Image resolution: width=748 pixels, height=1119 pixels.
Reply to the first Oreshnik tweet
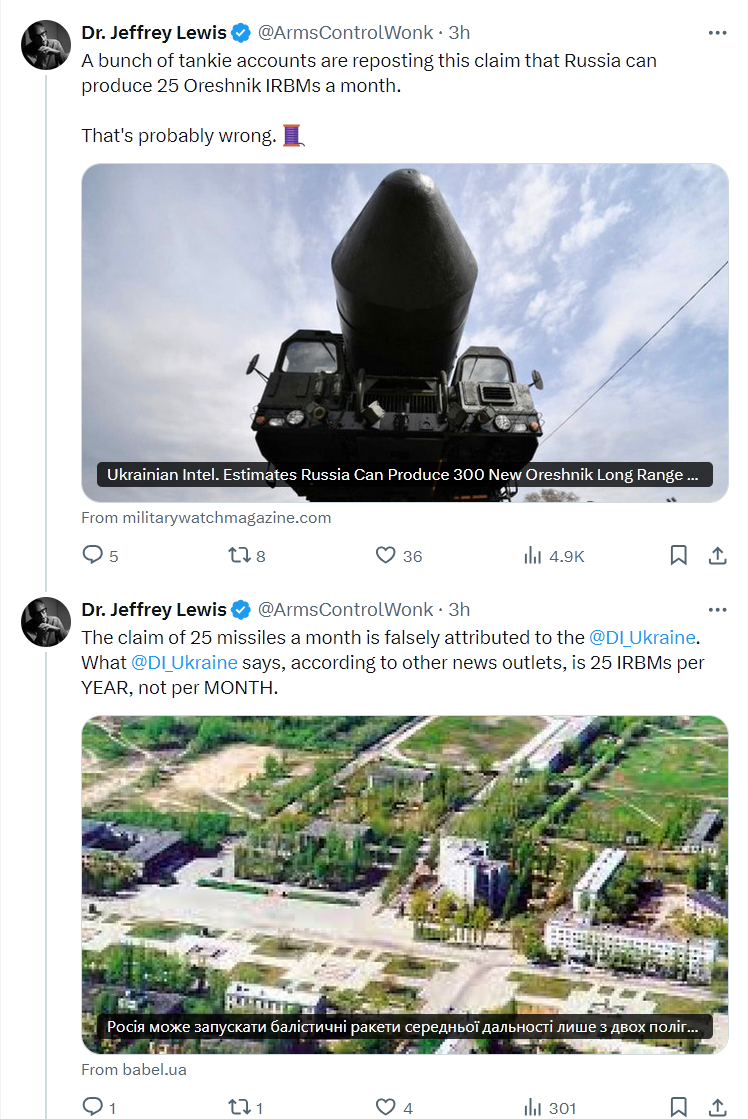pos(93,555)
